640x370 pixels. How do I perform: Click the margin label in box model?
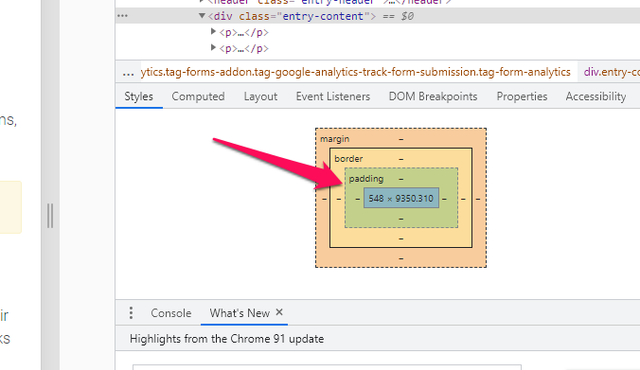(335, 139)
